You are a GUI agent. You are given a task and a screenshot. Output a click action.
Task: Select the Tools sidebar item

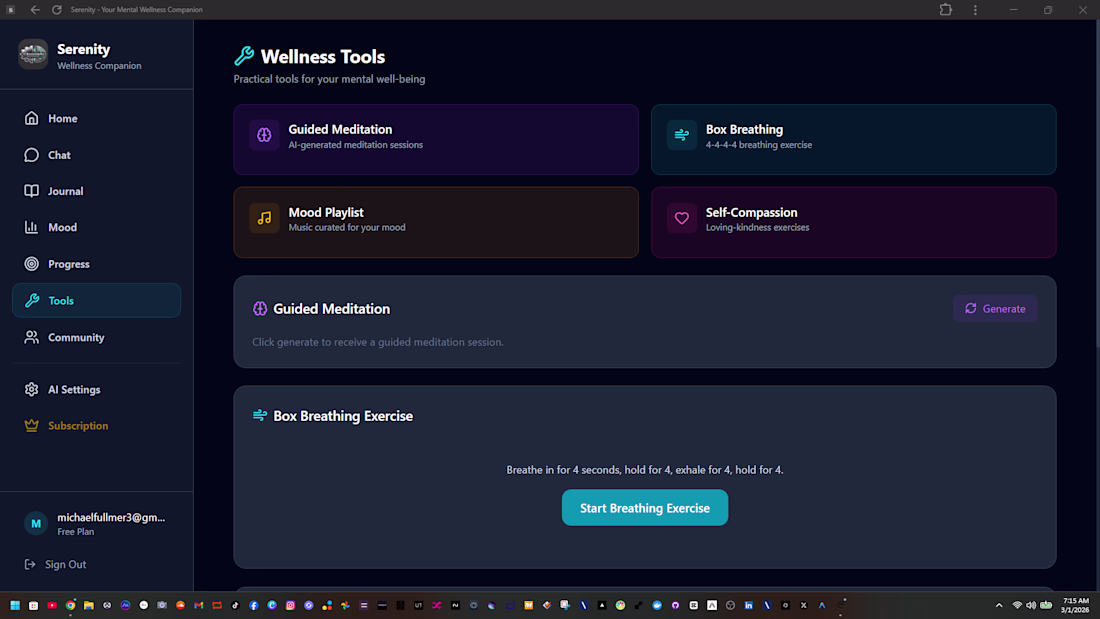click(96, 300)
